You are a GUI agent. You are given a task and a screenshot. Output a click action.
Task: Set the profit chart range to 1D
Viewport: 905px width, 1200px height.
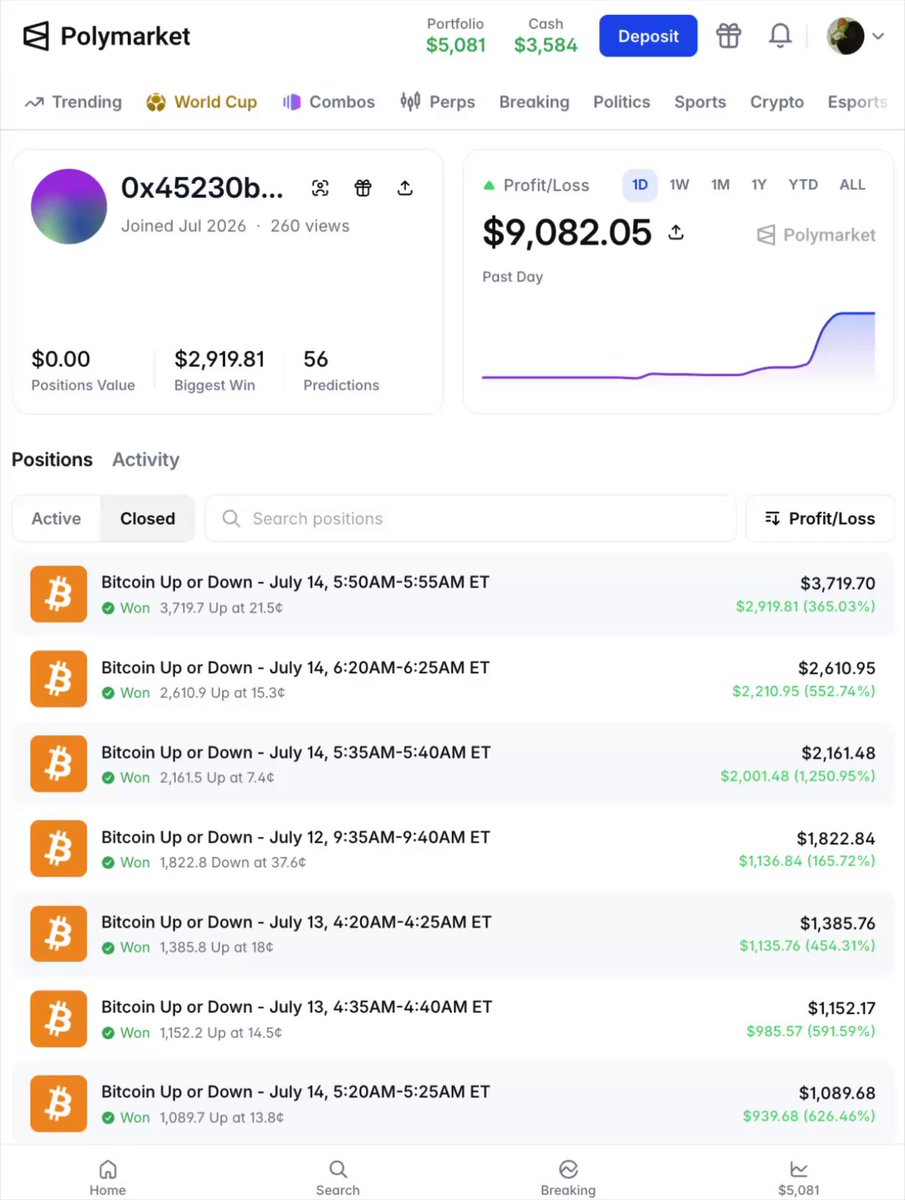[x=640, y=185]
